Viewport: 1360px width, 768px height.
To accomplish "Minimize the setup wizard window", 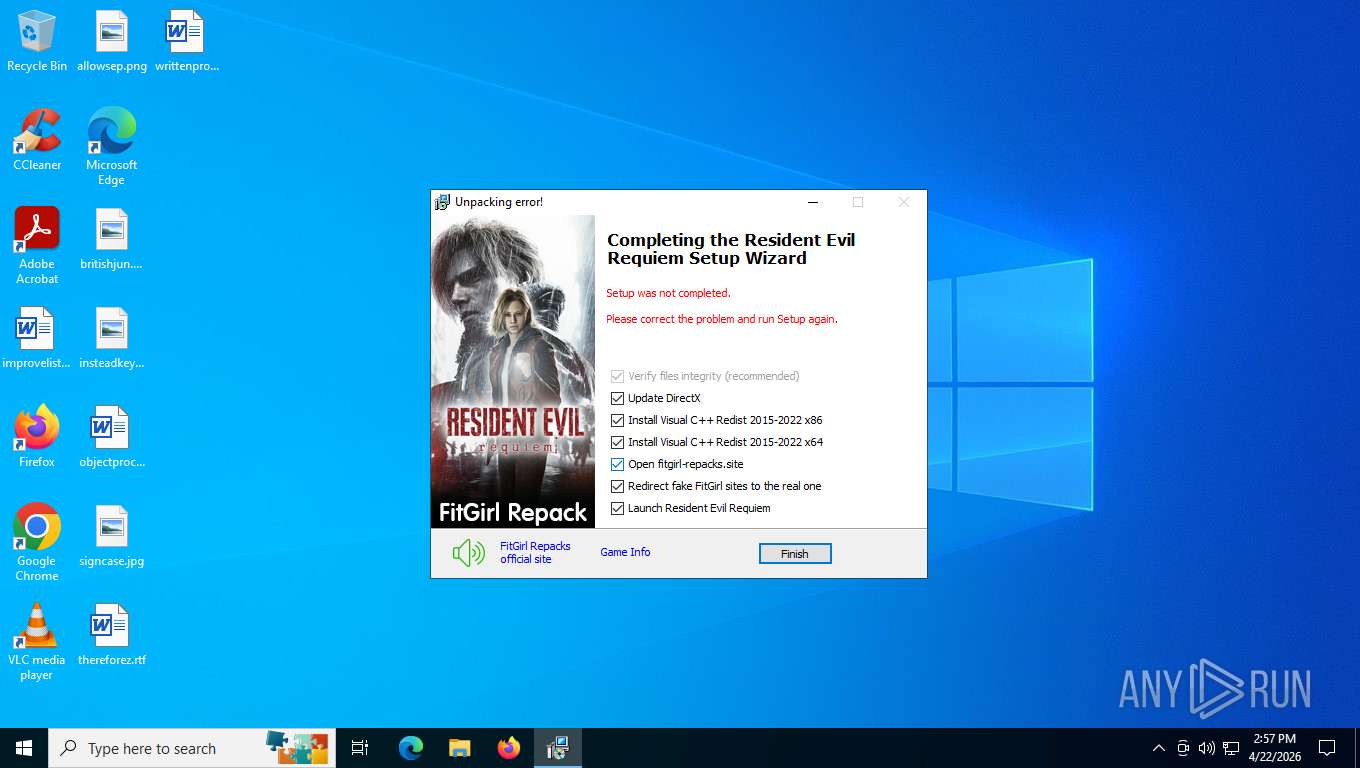I will tap(813, 202).
